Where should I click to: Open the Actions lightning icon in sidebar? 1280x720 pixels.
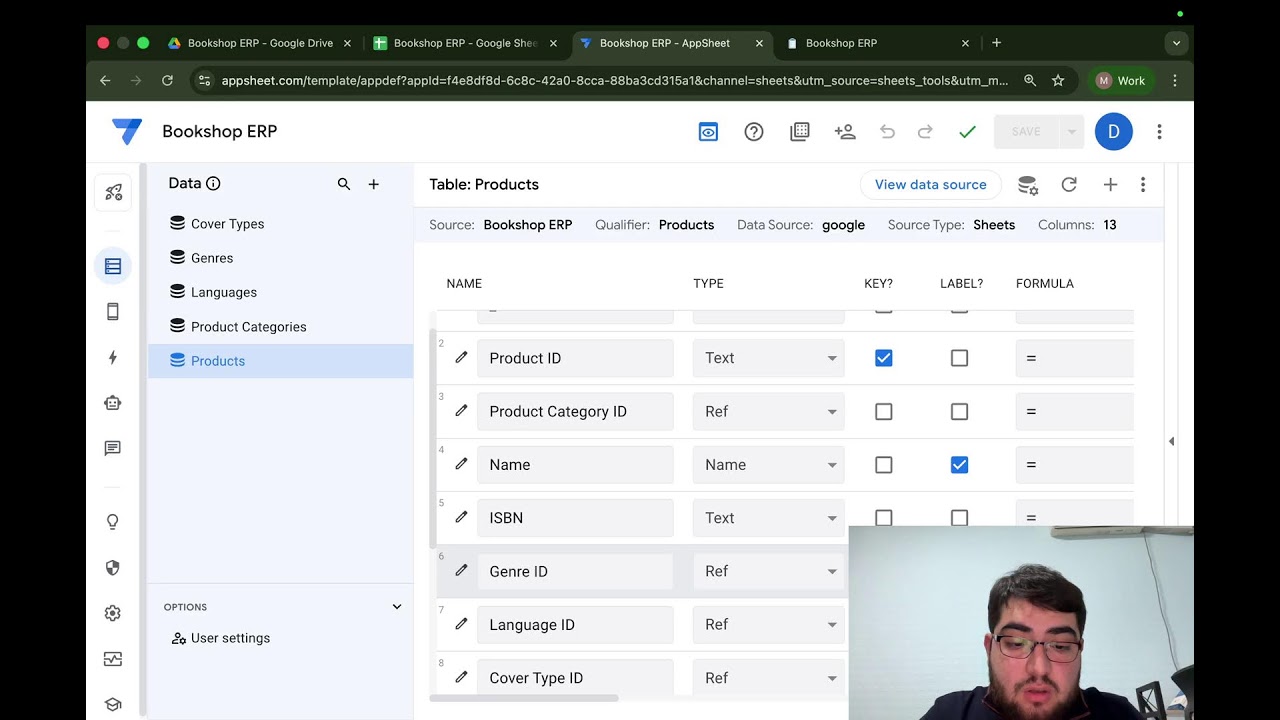coord(113,358)
